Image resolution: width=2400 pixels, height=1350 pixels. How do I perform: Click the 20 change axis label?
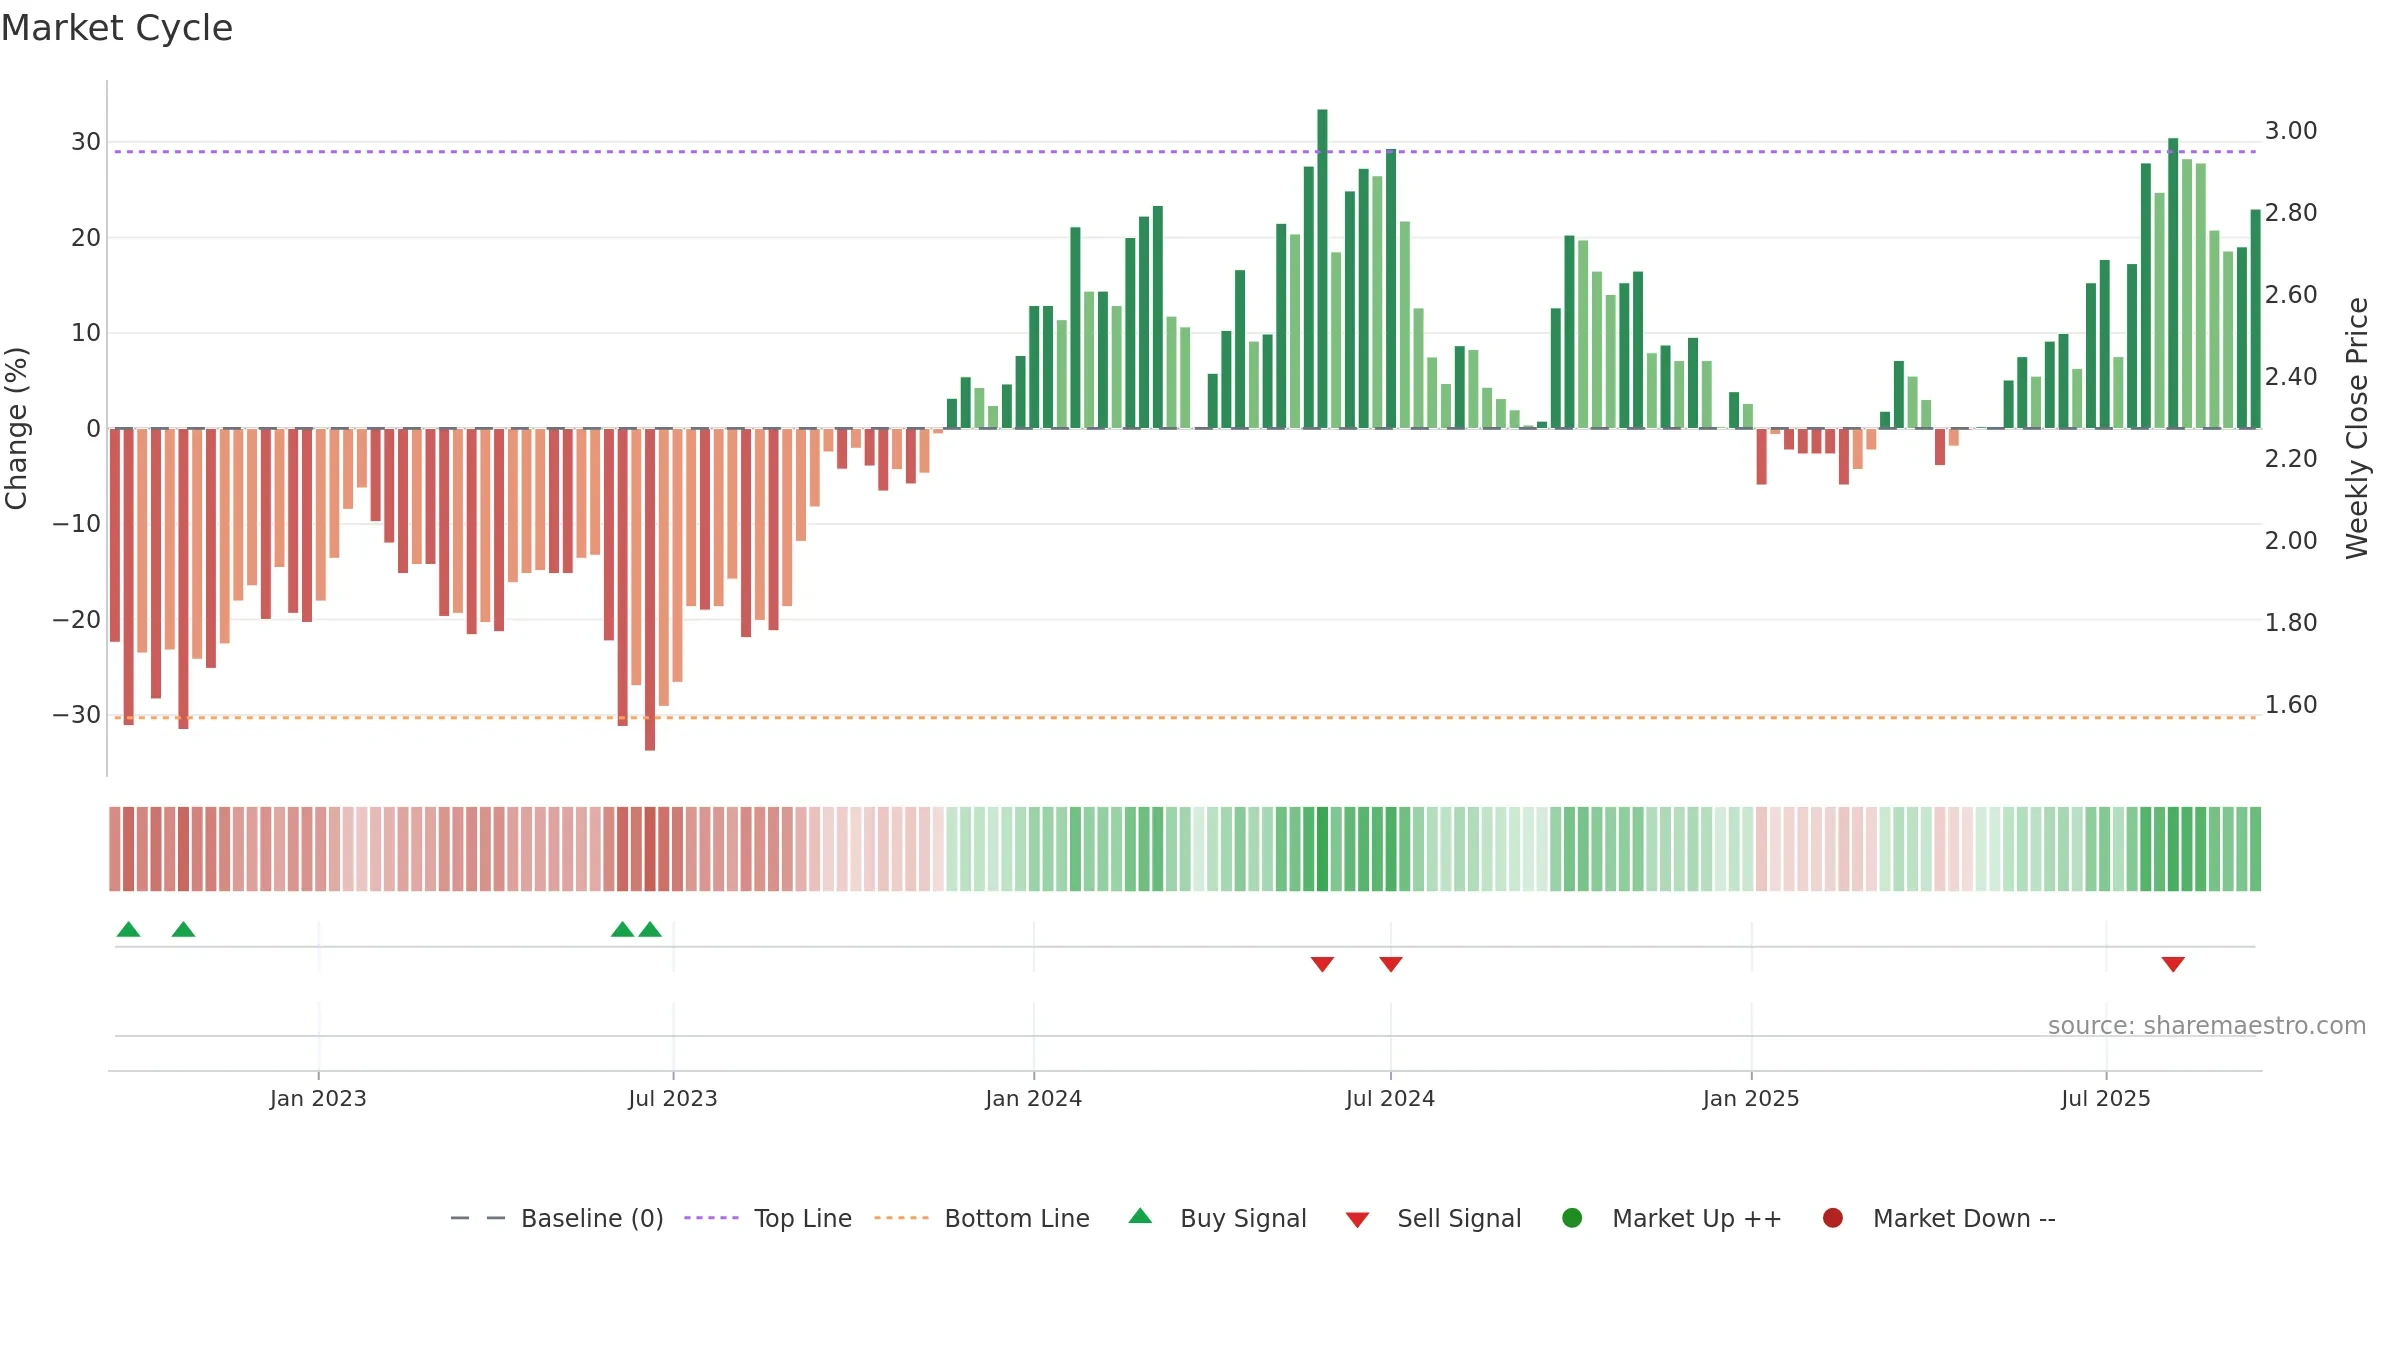point(86,238)
